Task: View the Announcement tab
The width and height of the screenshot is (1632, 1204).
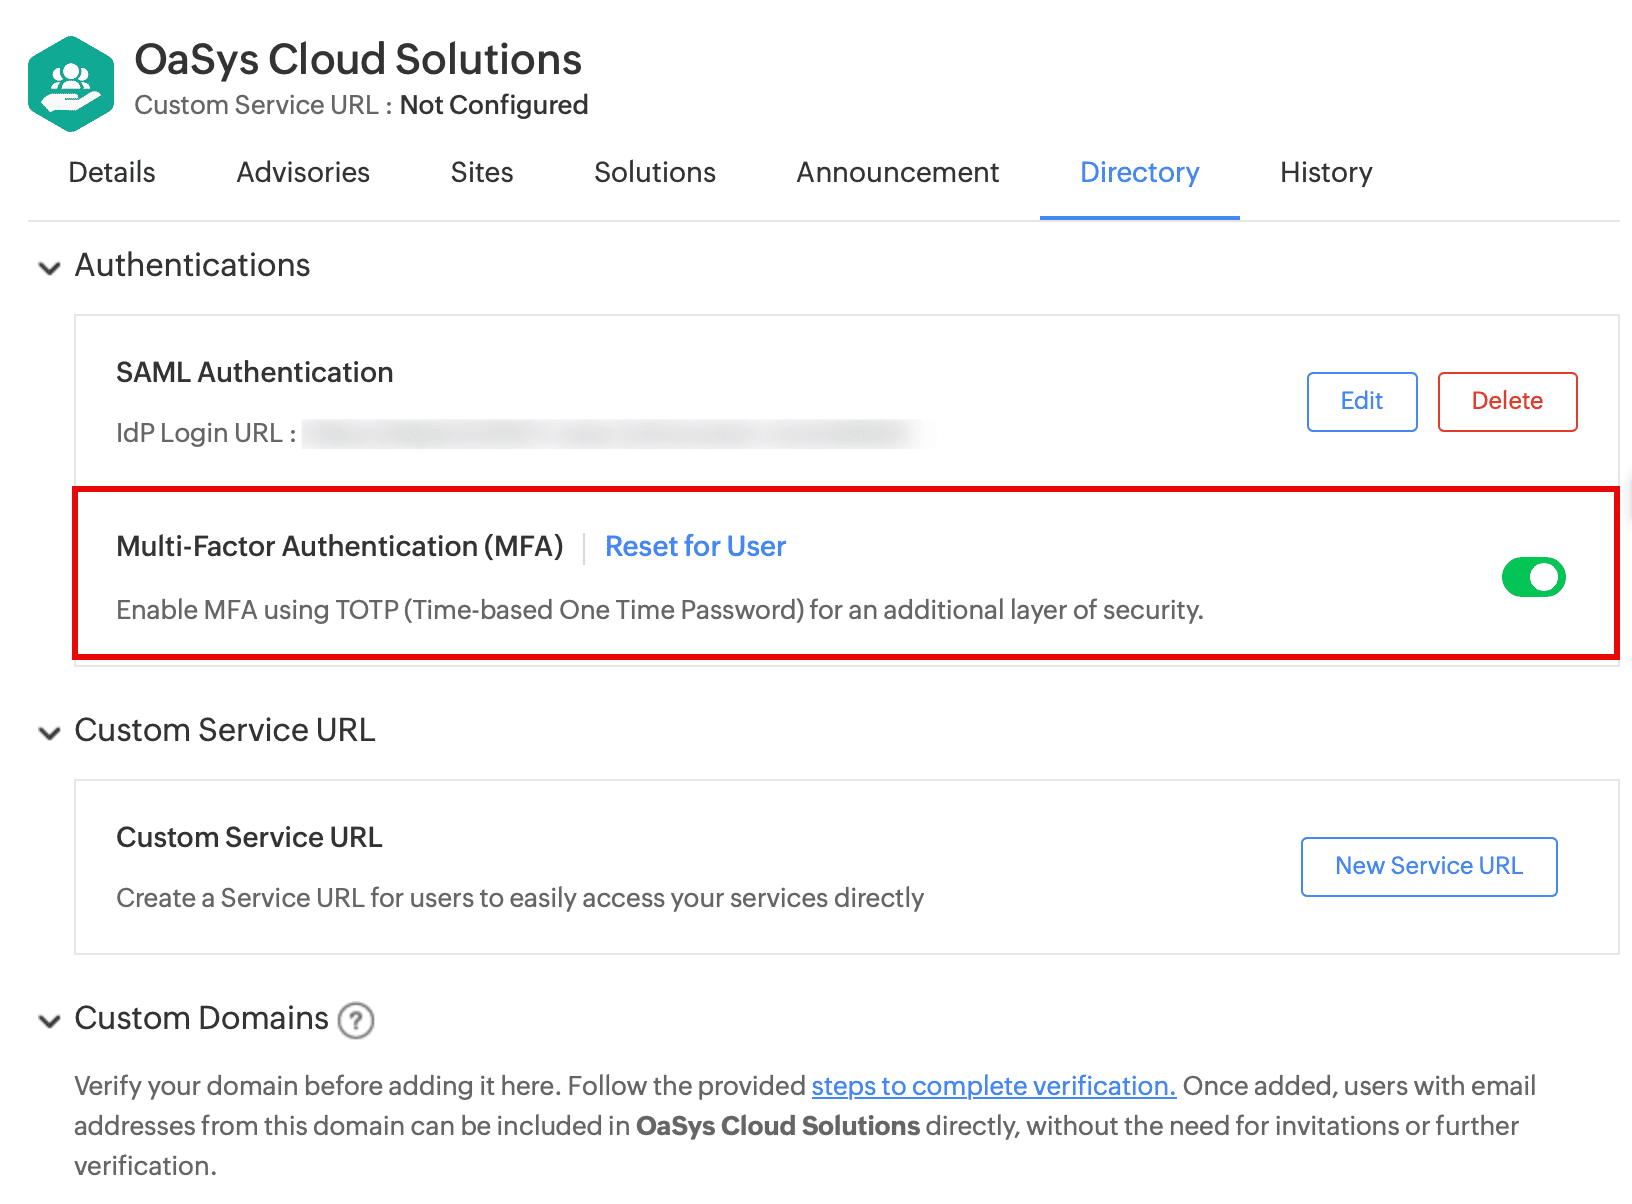Action: click(897, 172)
